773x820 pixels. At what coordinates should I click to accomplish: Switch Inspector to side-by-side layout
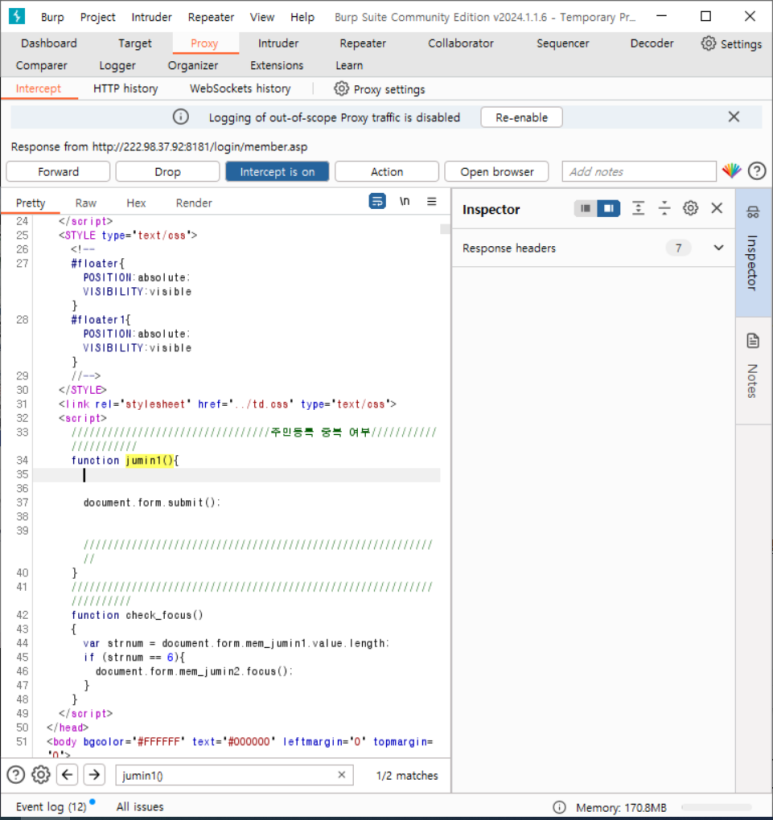pyautogui.click(x=608, y=209)
